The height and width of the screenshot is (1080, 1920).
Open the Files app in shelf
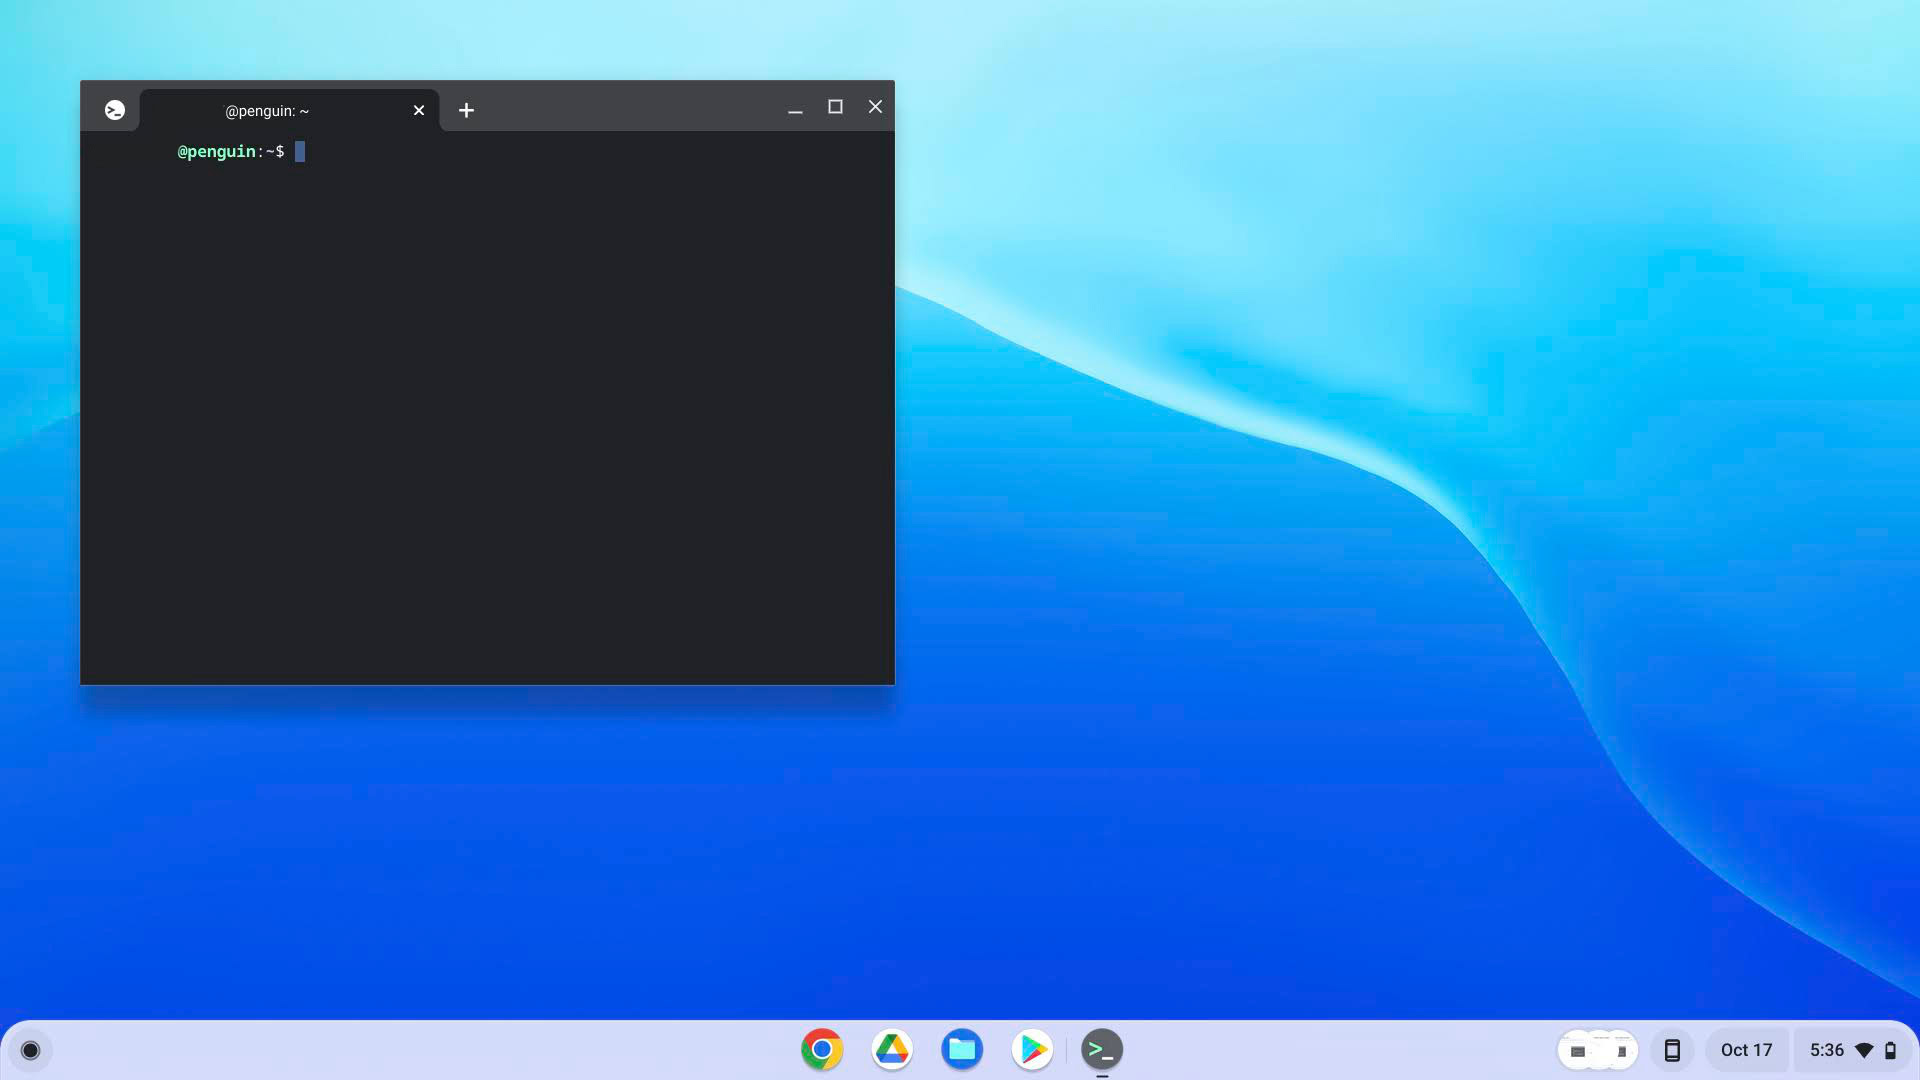[961, 1049]
